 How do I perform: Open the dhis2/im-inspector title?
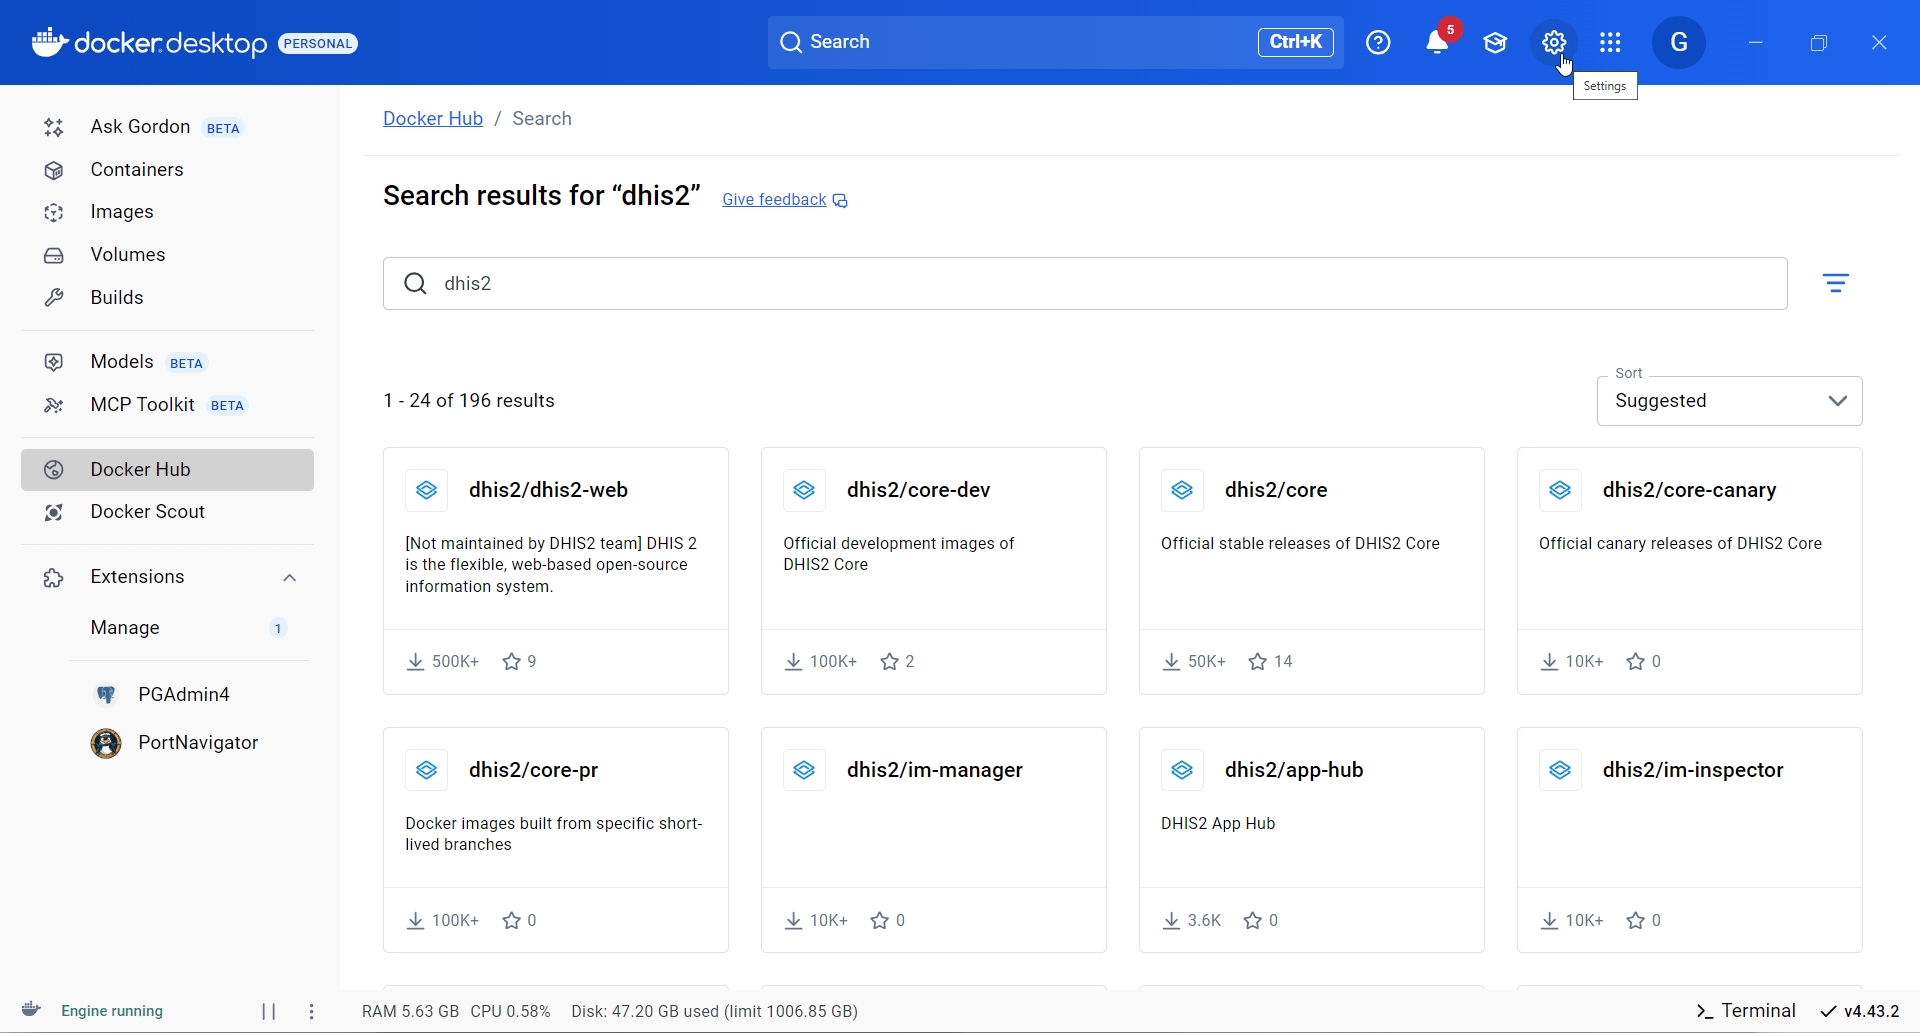pos(1692,770)
